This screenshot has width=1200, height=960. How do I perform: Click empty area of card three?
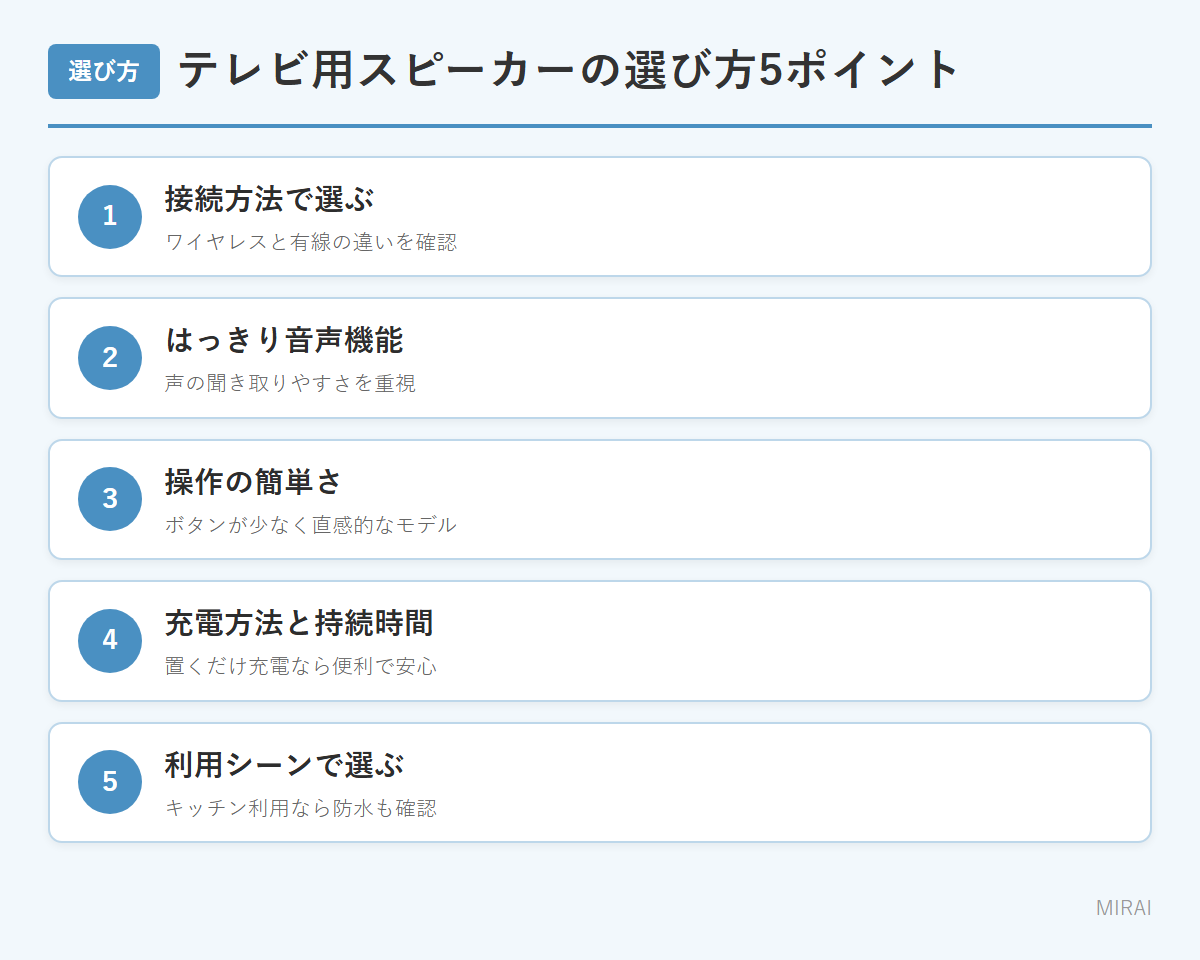point(800,500)
